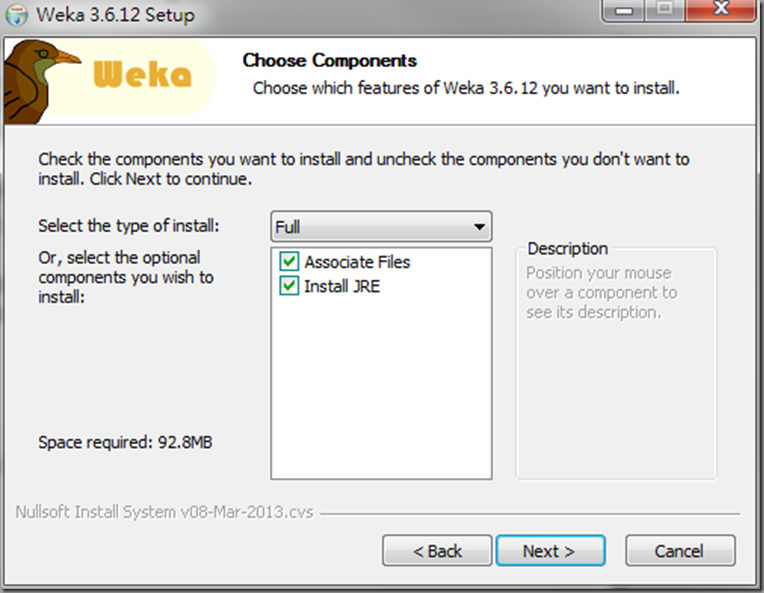The width and height of the screenshot is (764, 593).
Task: Open the install type dropdown arrow
Action: (479, 227)
